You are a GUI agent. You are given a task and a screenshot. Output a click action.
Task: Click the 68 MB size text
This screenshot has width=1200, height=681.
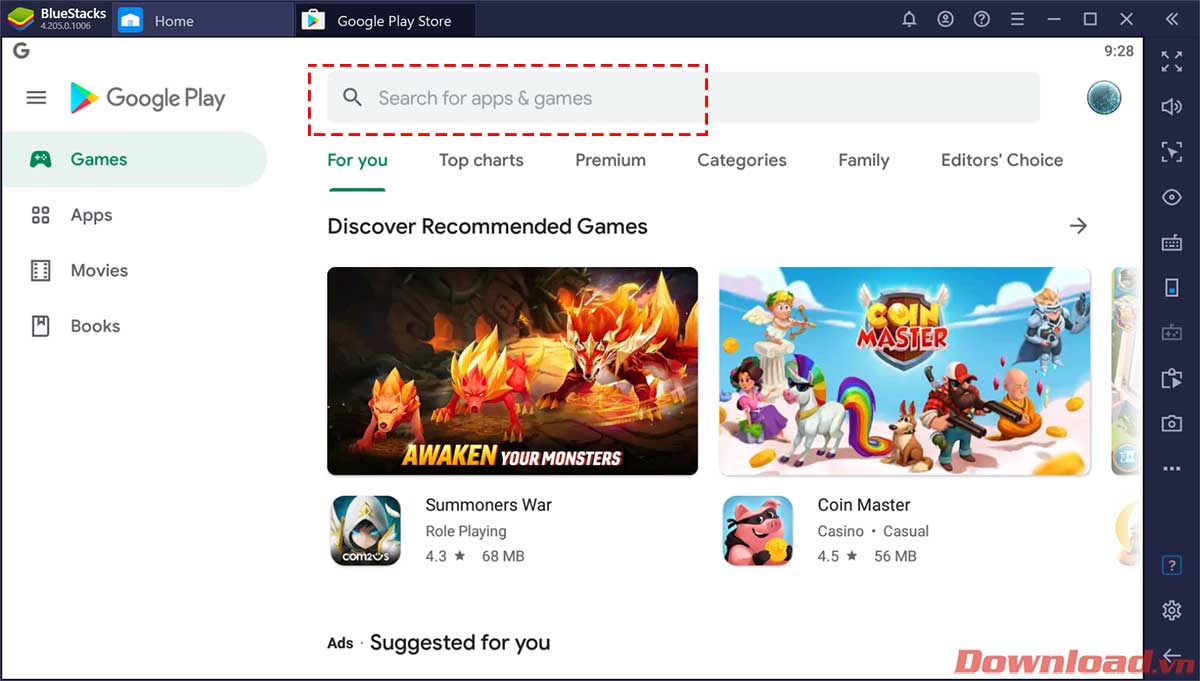point(503,556)
